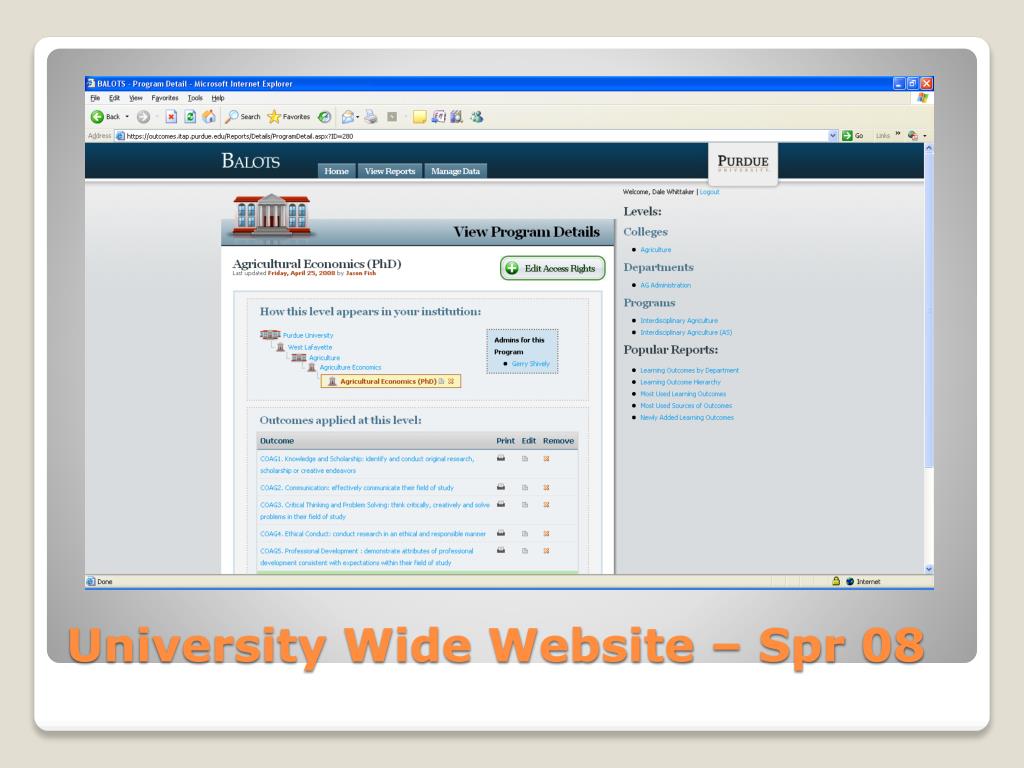Click Agriculture Economics in the hierarchy tree
Viewport: 1024px width, 768px height.
point(350,368)
